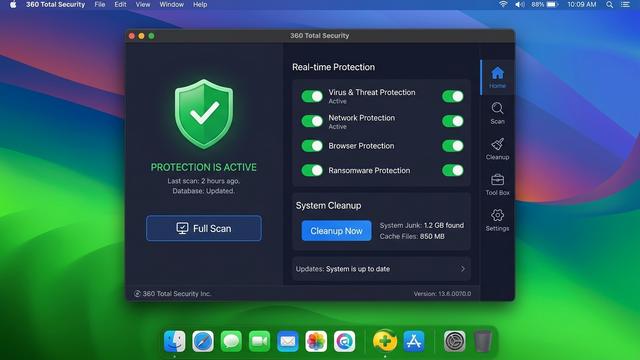Open the File menu
640x360 pixels.
point(100,4)
